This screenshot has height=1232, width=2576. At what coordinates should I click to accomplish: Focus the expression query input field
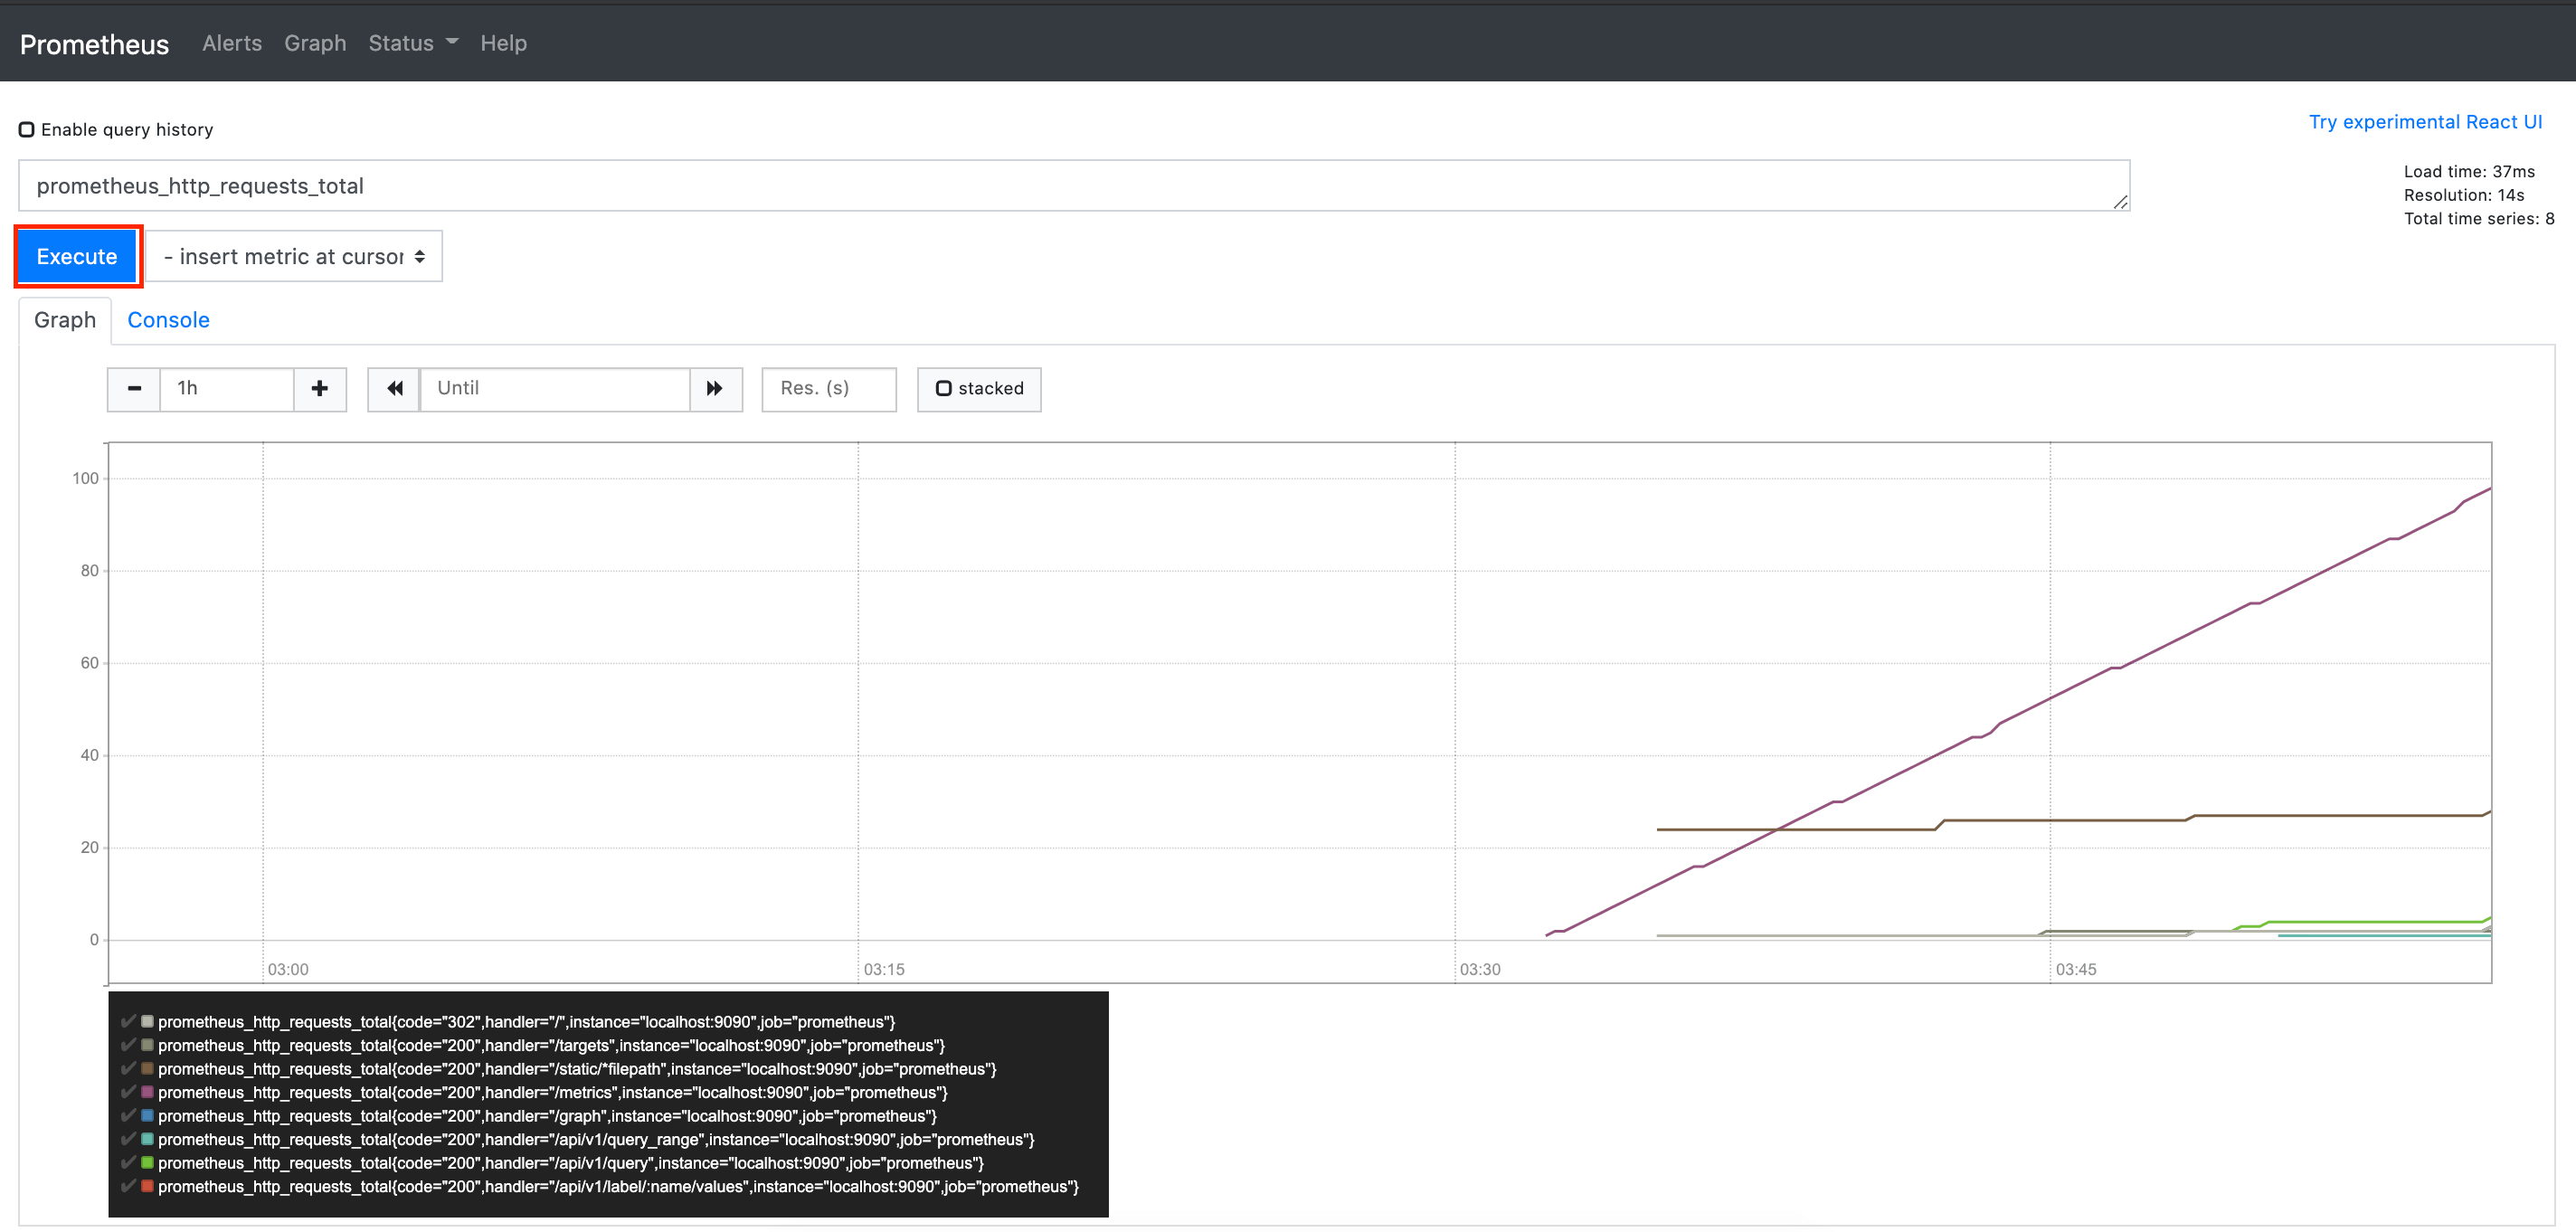click(1074, 186)
